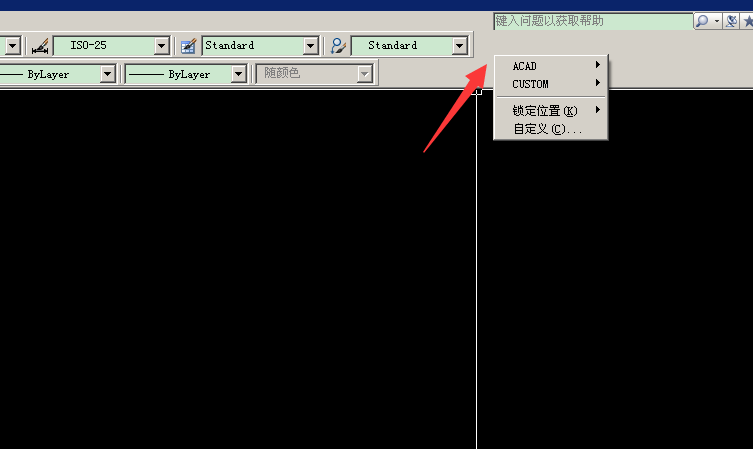Click the dropdown arrow left of dimension style icon
This screenshot has height=449, width=753.
click(x=13, y=46)
